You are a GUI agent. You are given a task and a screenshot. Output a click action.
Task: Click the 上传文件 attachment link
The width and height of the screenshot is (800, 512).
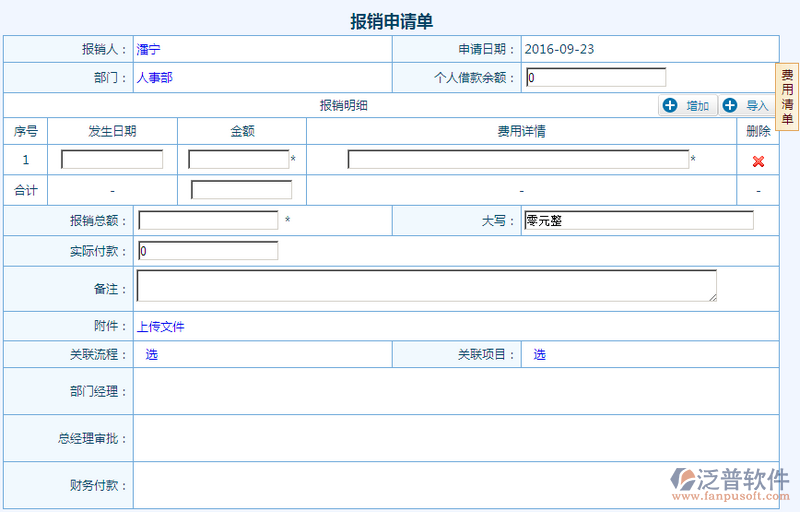(x=161, y=326)
